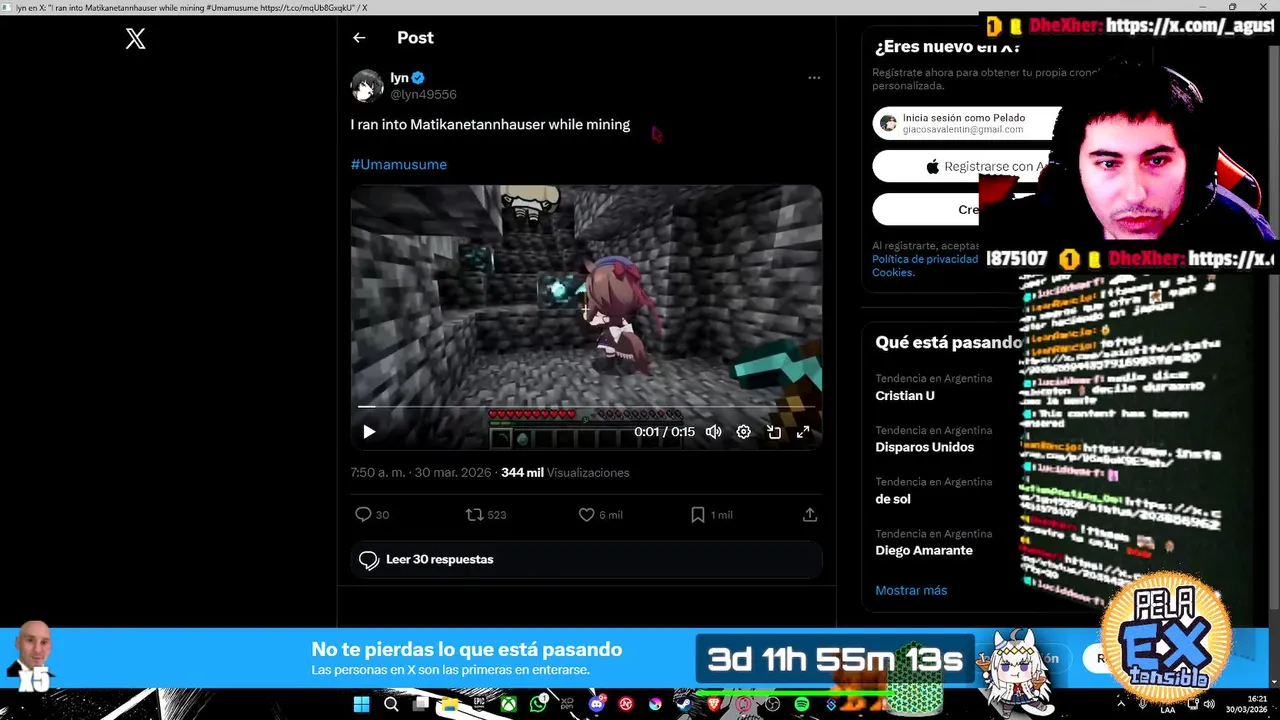Viewport: 1280px width, 720px height.
Task: Open lyn's profile avatar
Action: click(x=367, y=86)
